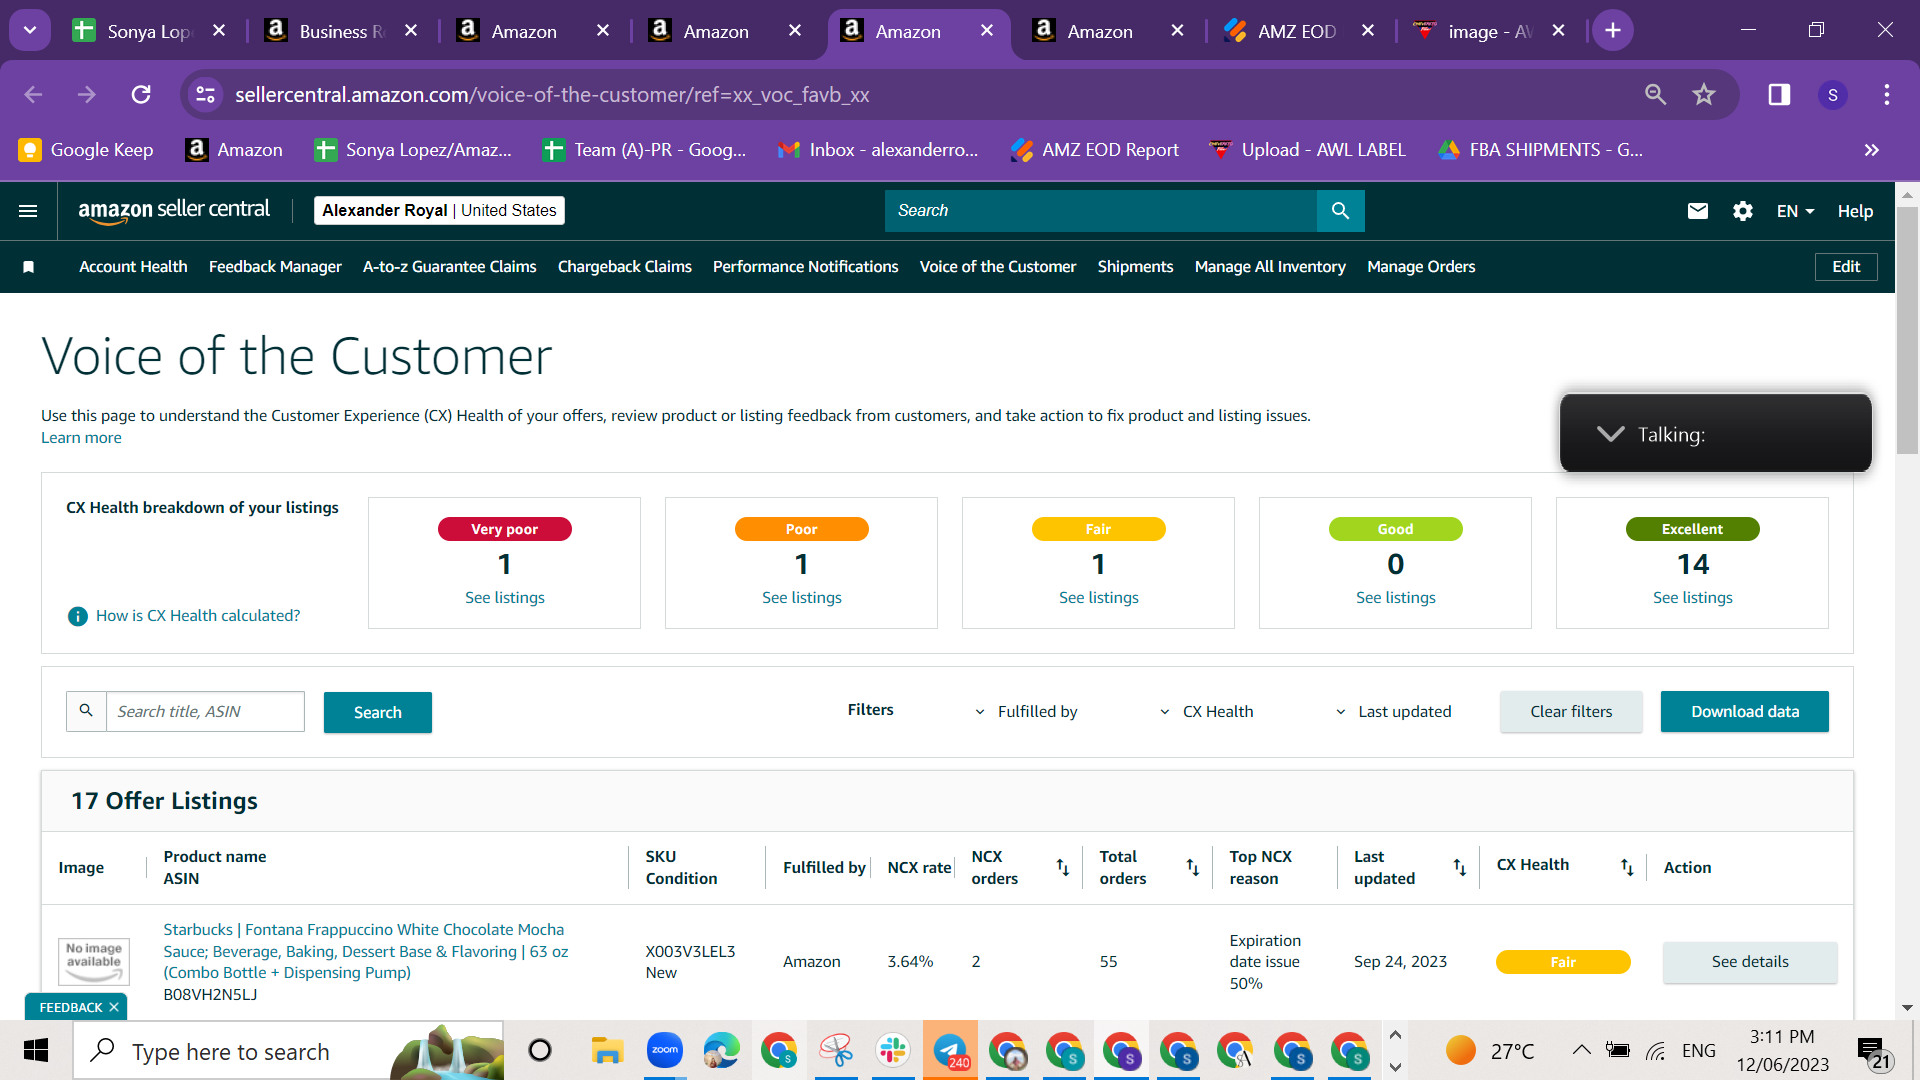This screenshot has height=1080, width=1920.
Task: Open Zoom from the taskbar
Action: coord(665,1050)
